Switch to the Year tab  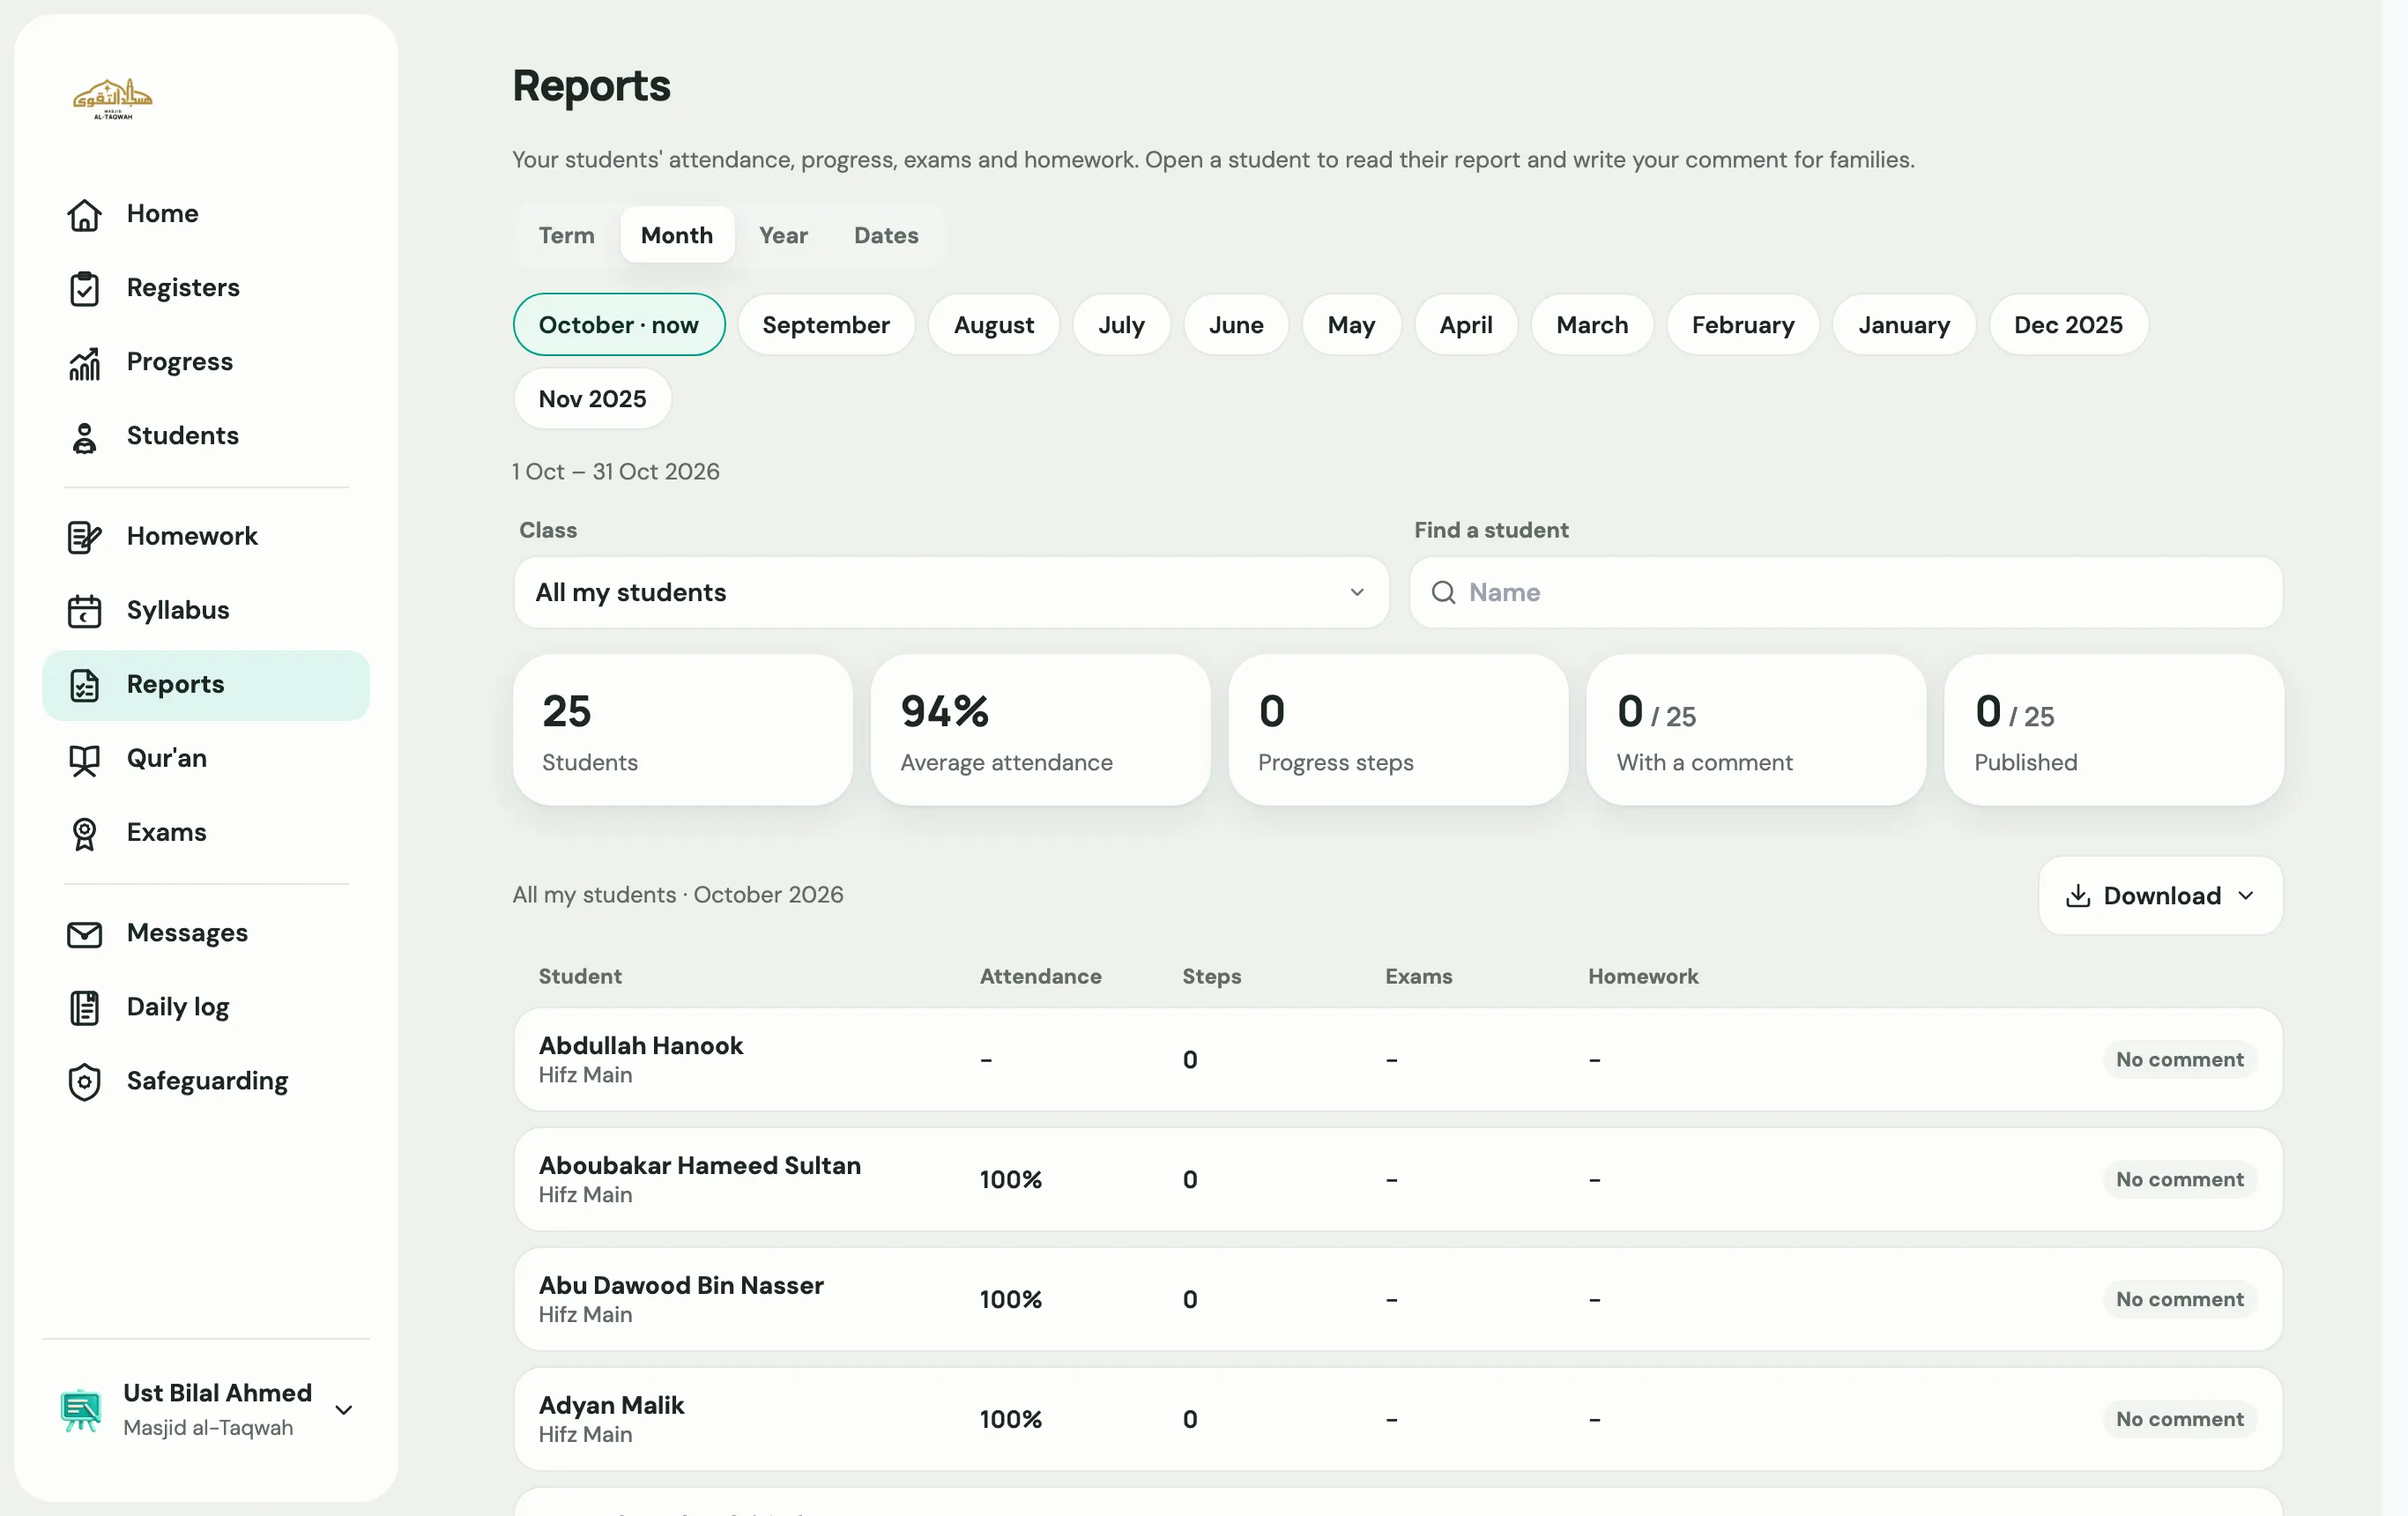783,235
